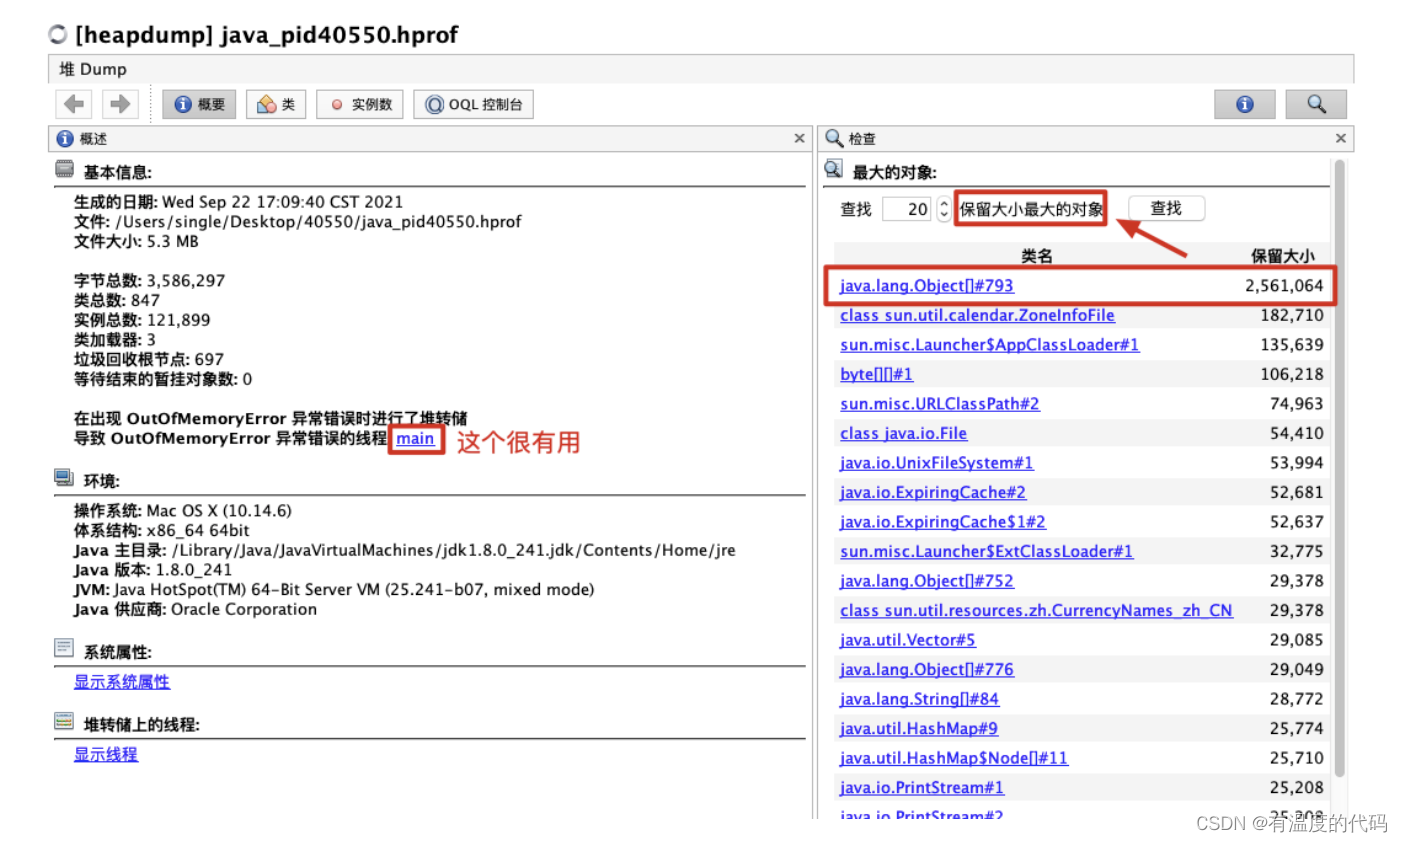Click the 查找 button next to the dropdown

tap(1166, 208)
